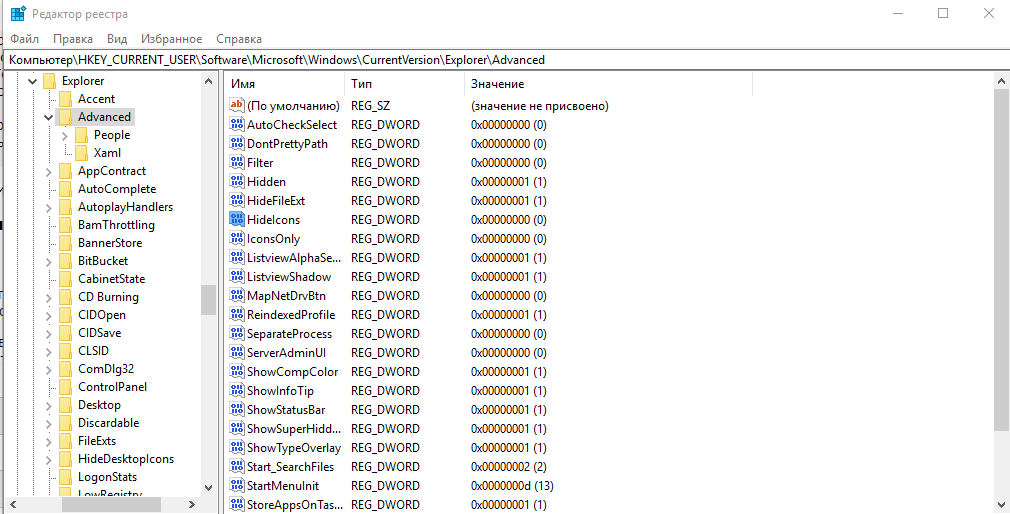
Task: Click the Registry Editor app icon in title bar
Action: [18, 14]
